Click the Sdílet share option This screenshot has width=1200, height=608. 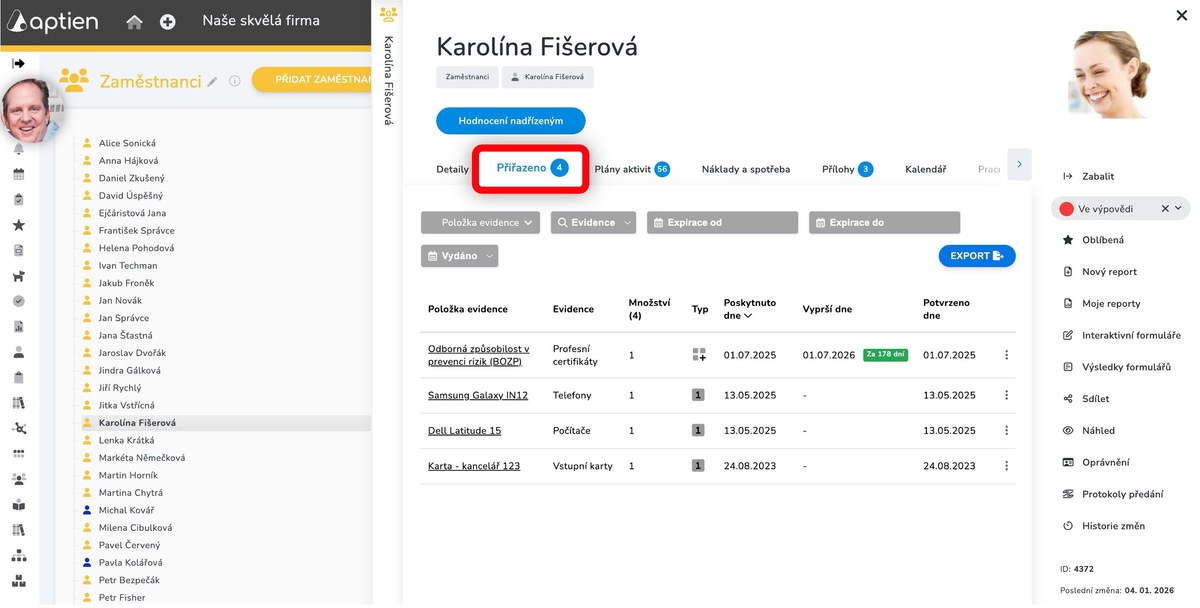[x=1095, y=399]
